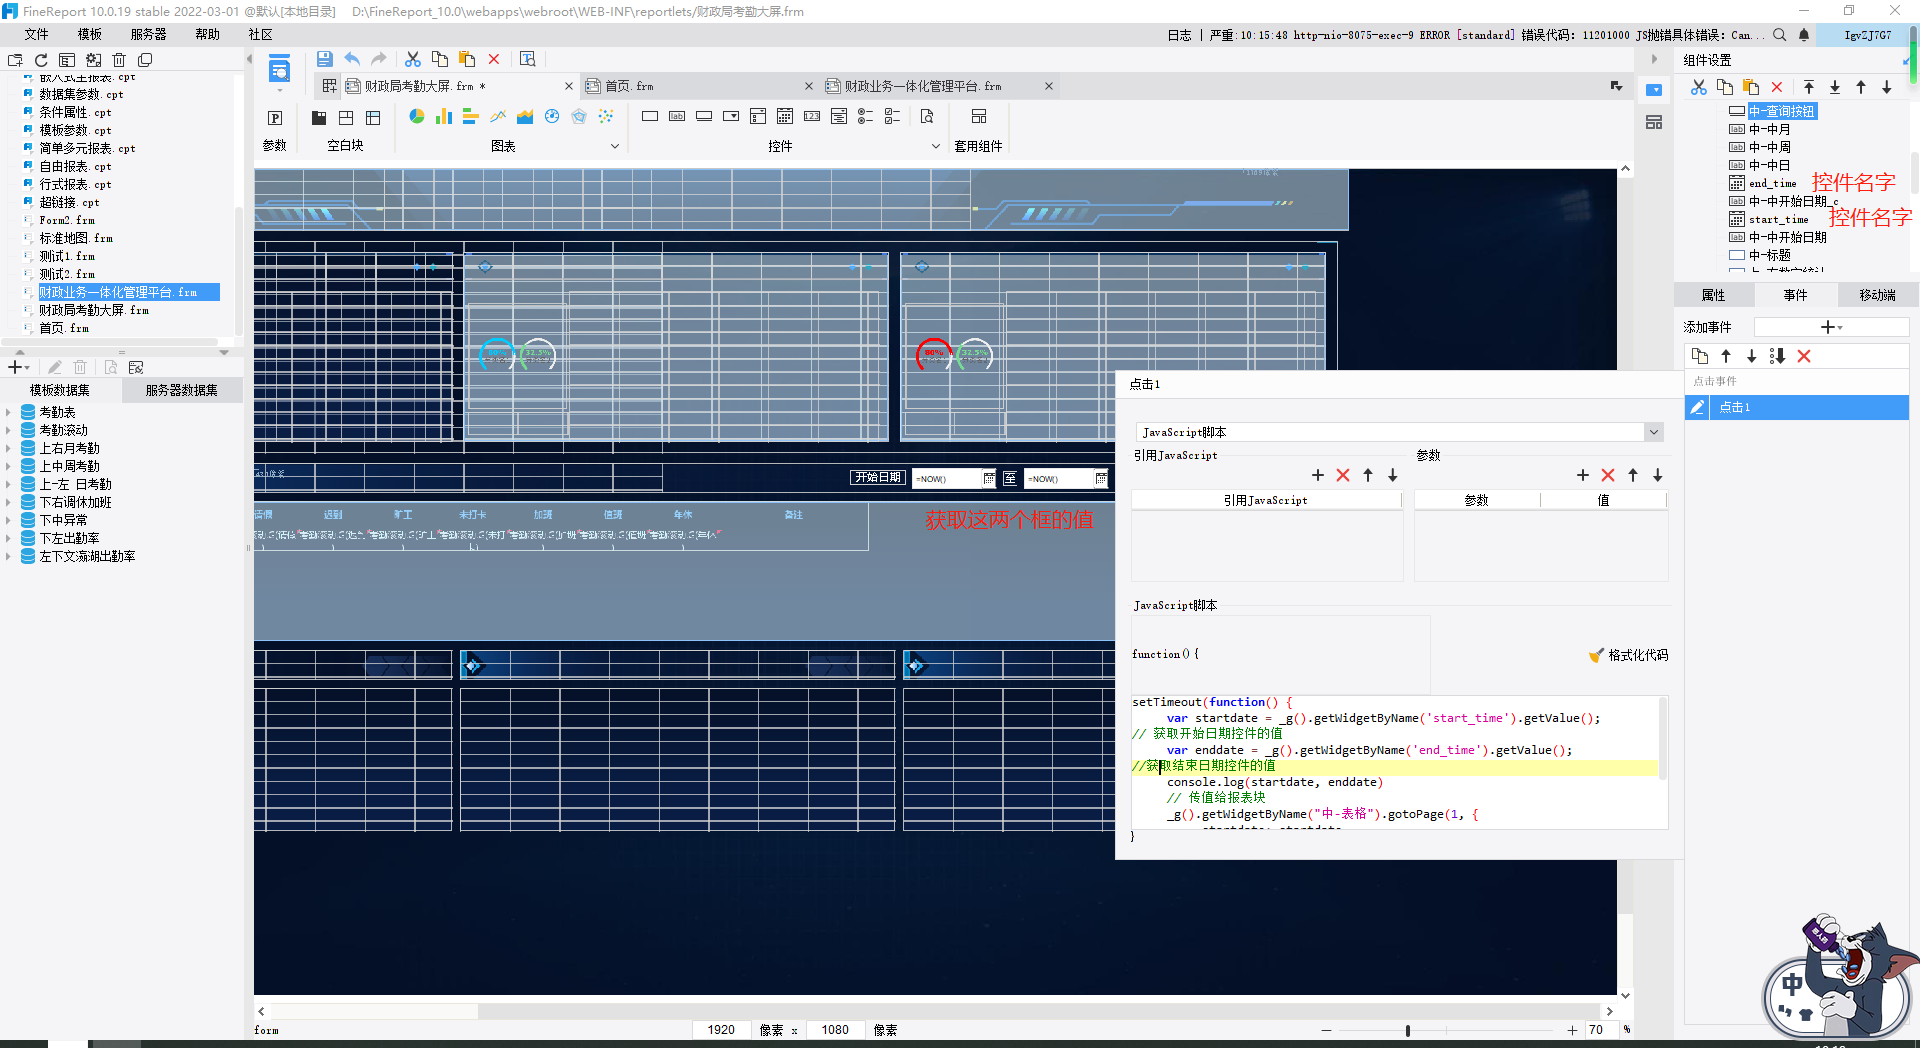Viewport: 1920px width, 1048px height.
Task: Click the canvas zoom slider handle
Action: [x=1408, y=1030]
